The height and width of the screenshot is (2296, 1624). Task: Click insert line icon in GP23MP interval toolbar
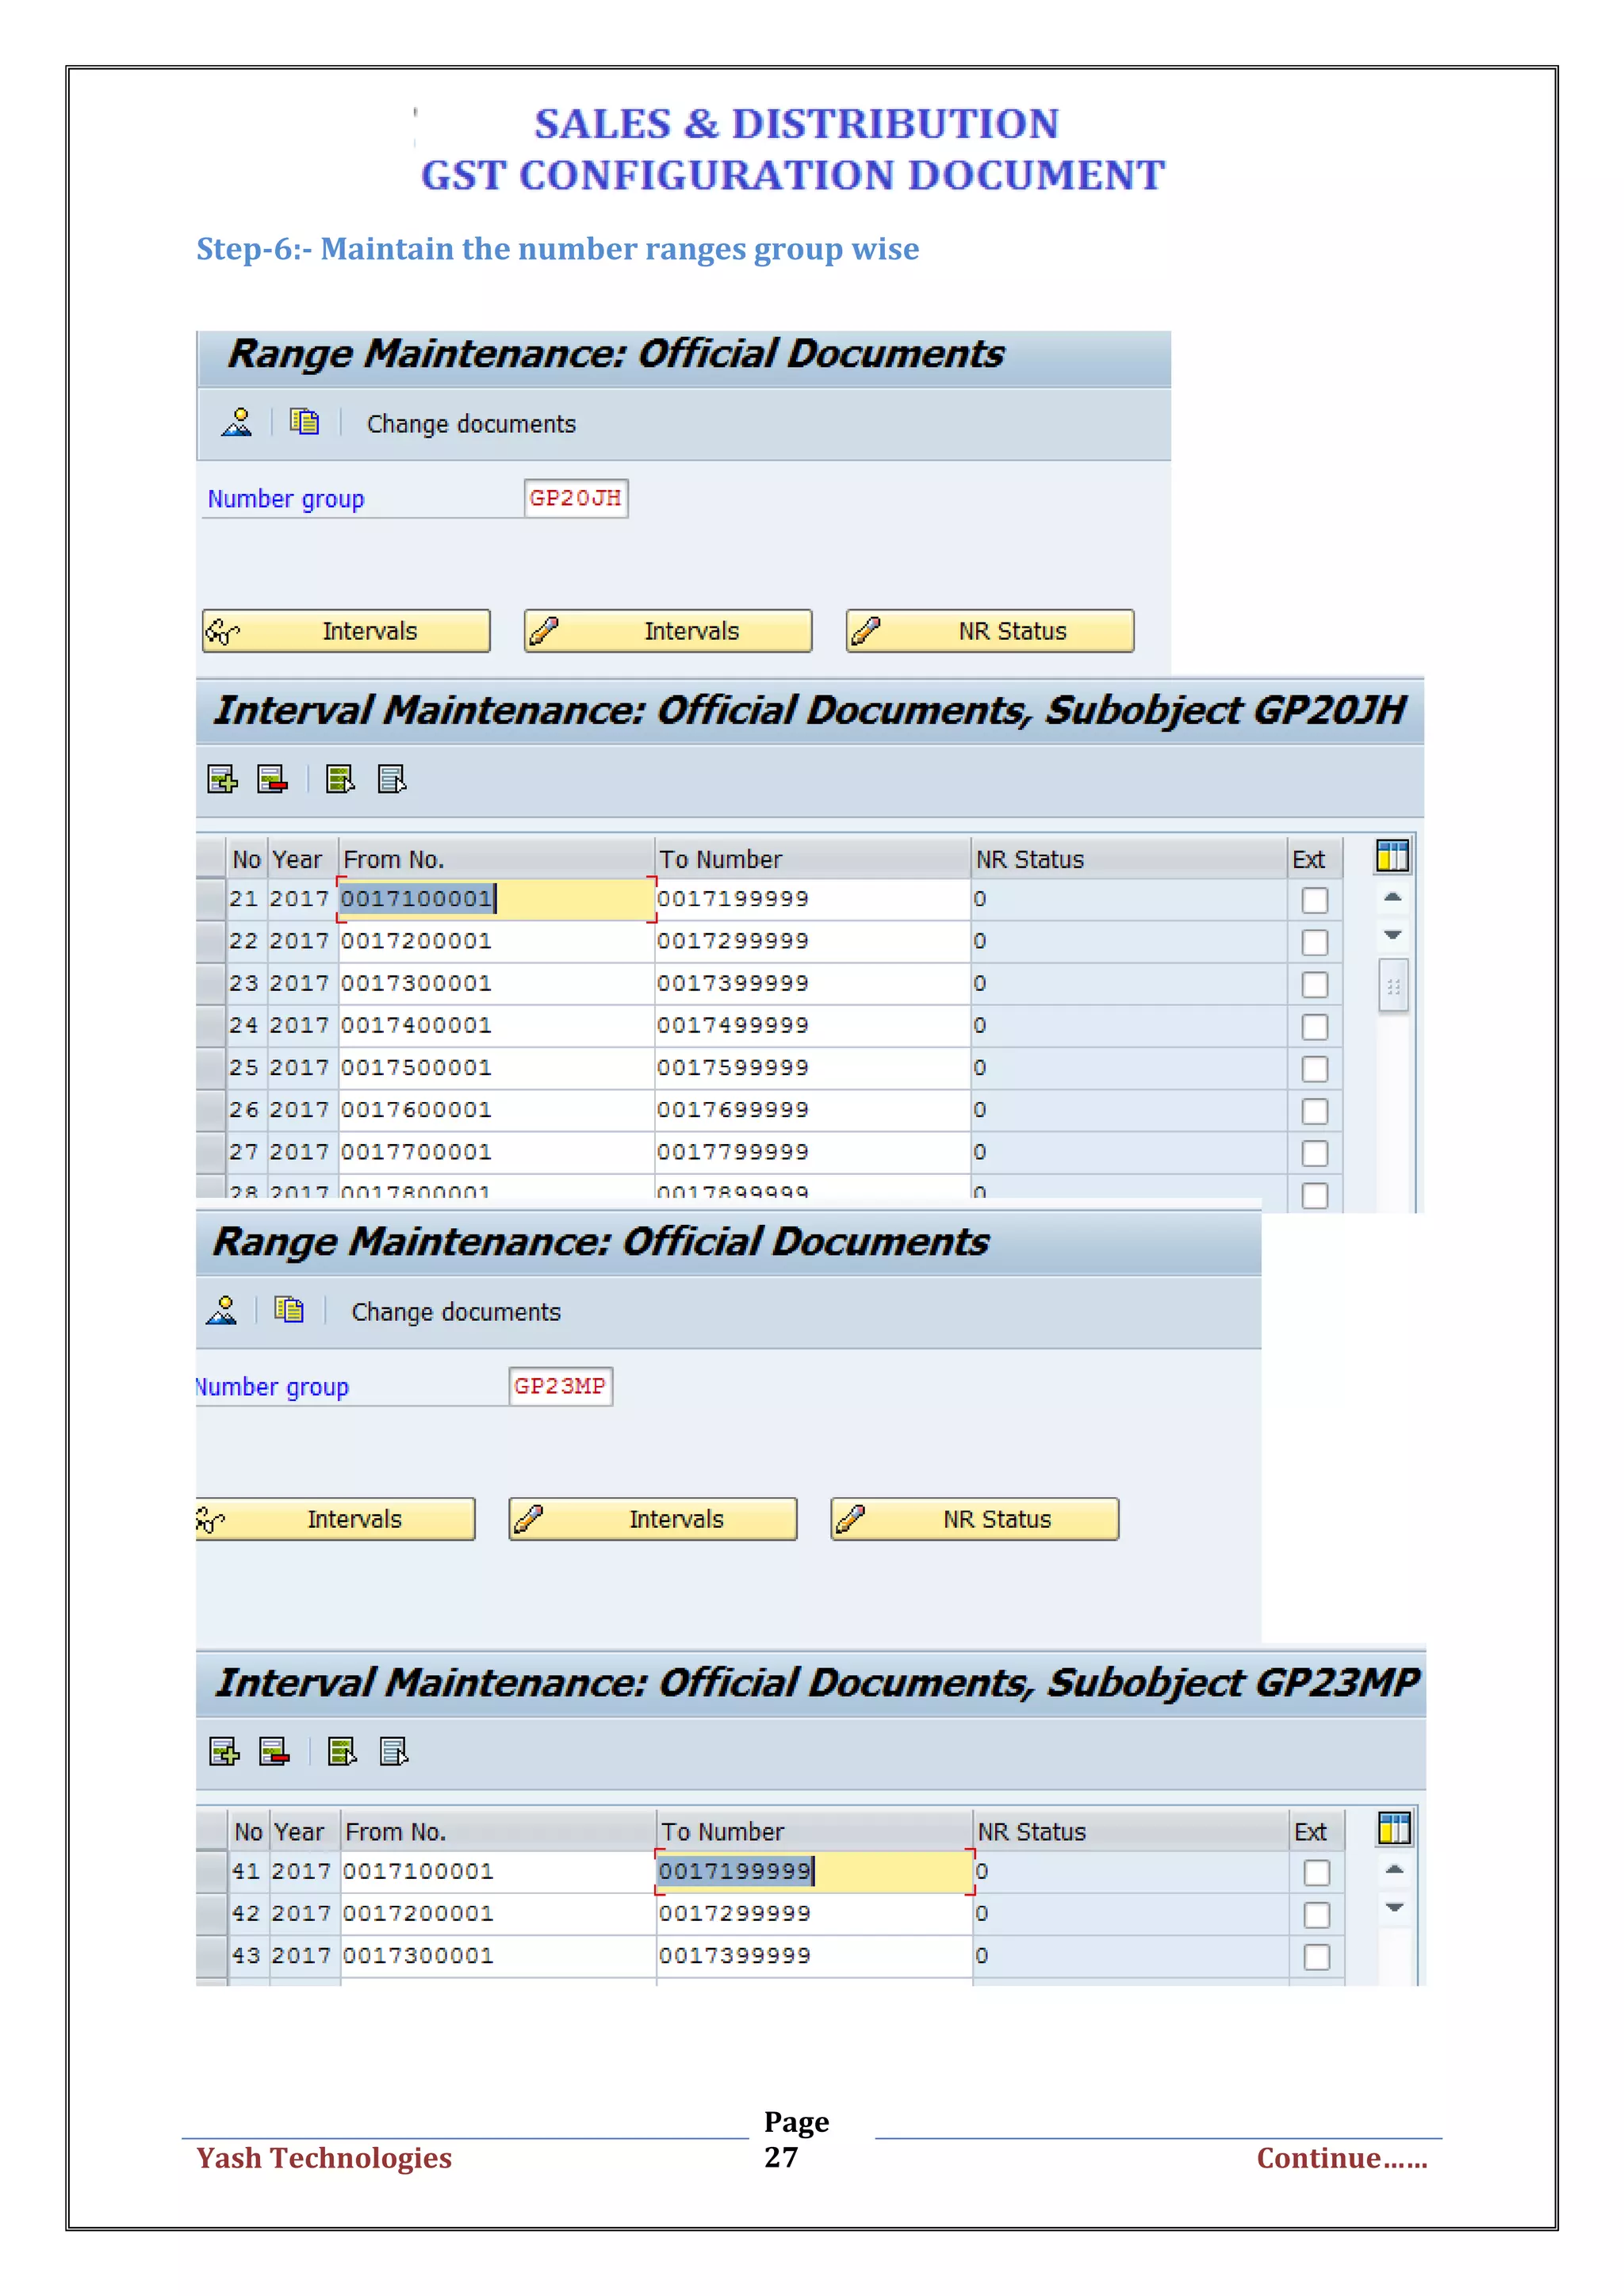[x=224, y=1752]
